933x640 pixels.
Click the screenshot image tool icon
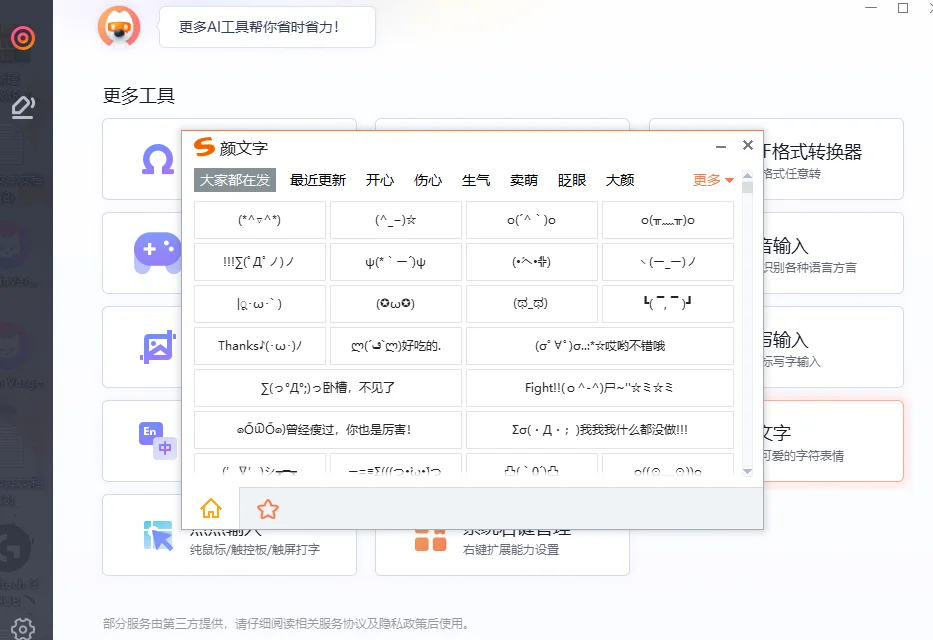[x=158, y=346]
